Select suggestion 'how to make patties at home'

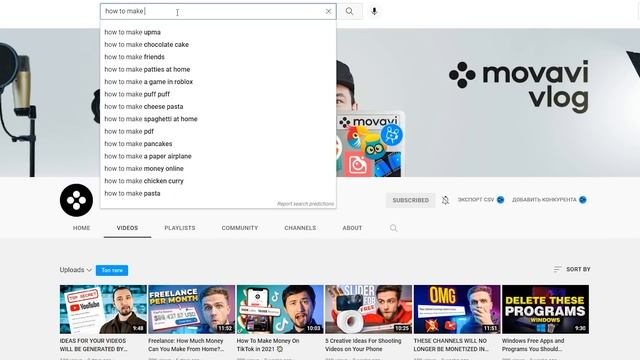click(218, 69)
